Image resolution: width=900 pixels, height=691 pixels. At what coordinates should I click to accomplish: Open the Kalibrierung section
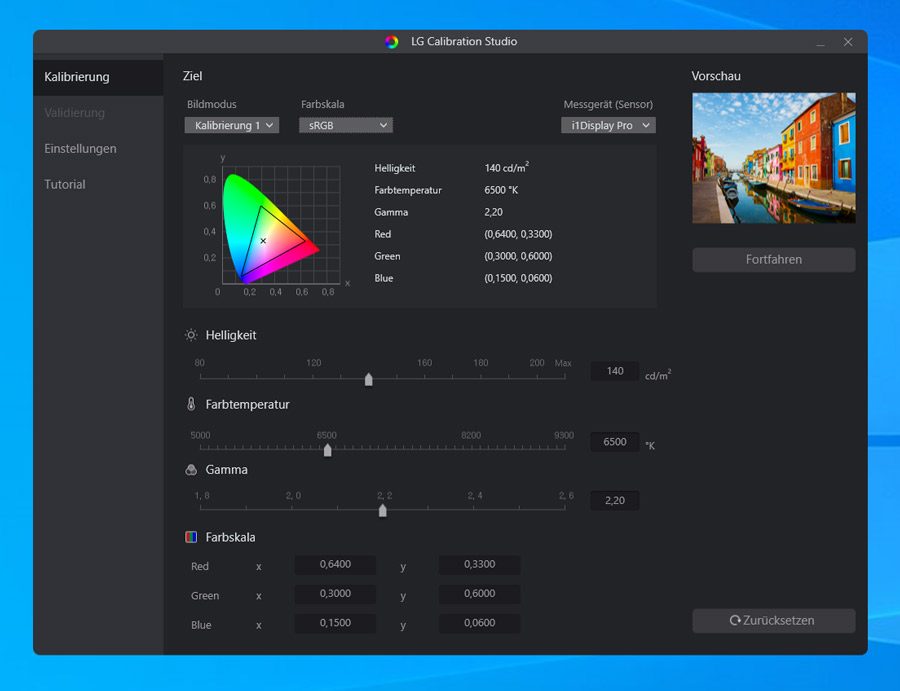click(98, 77)
